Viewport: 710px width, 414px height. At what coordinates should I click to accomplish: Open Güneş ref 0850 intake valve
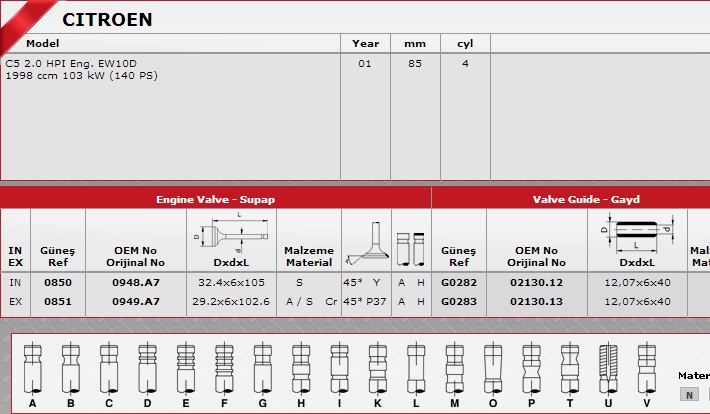pos(58,283)
